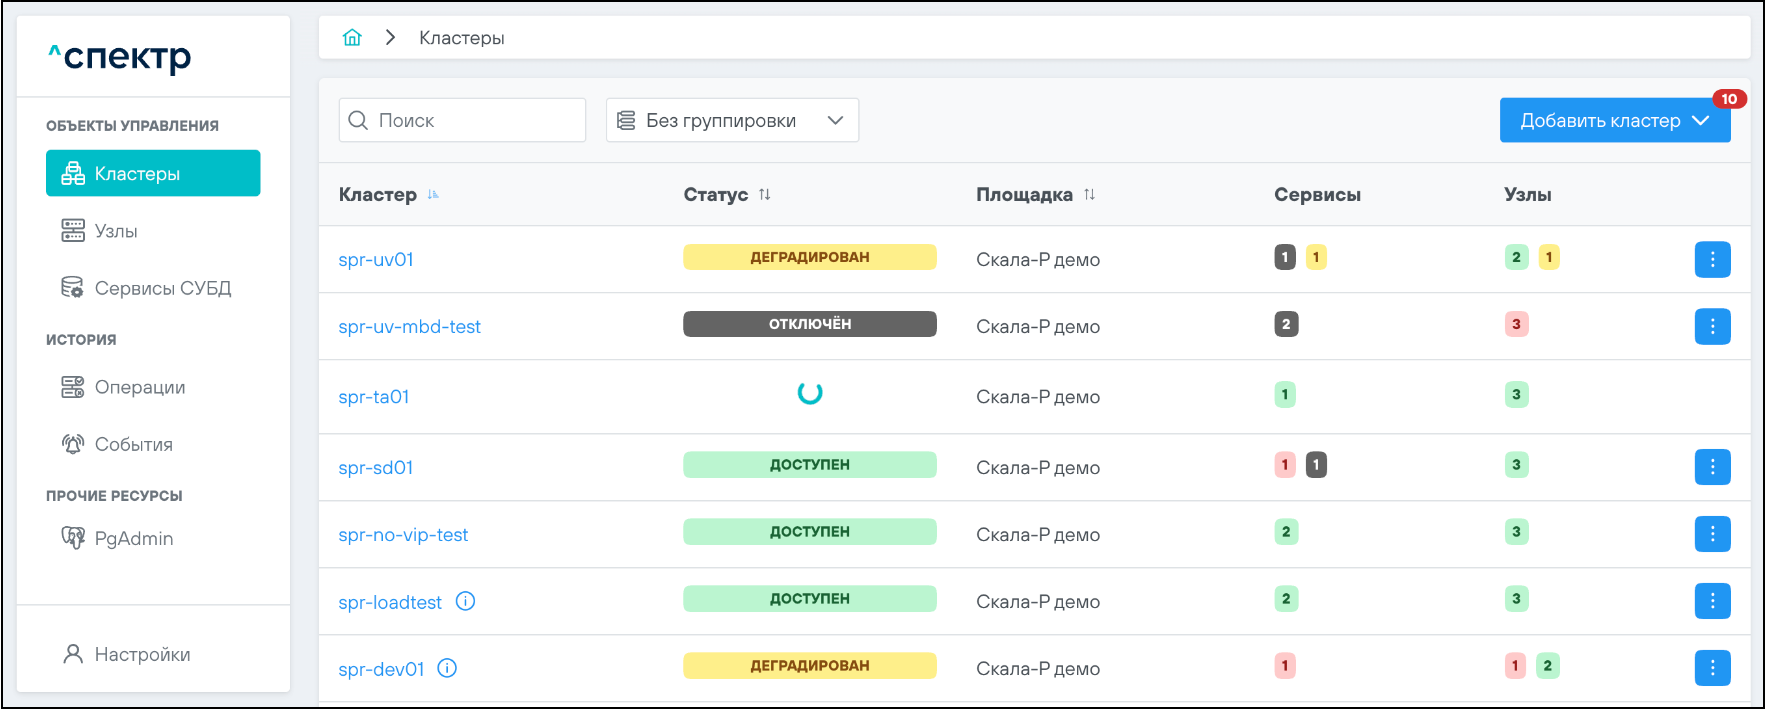Click the Поиск search field
The height and width of the screenshot is (710, 1766).
click(x=462, y=121)
